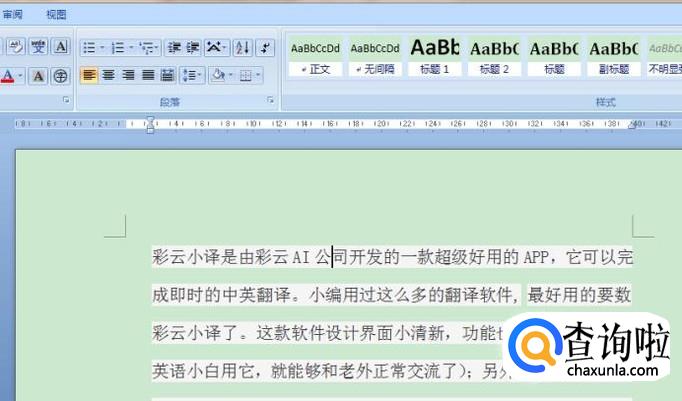Open the 审阅 ribbon tab
682x401 pixels.
click(x=12, y=15)
